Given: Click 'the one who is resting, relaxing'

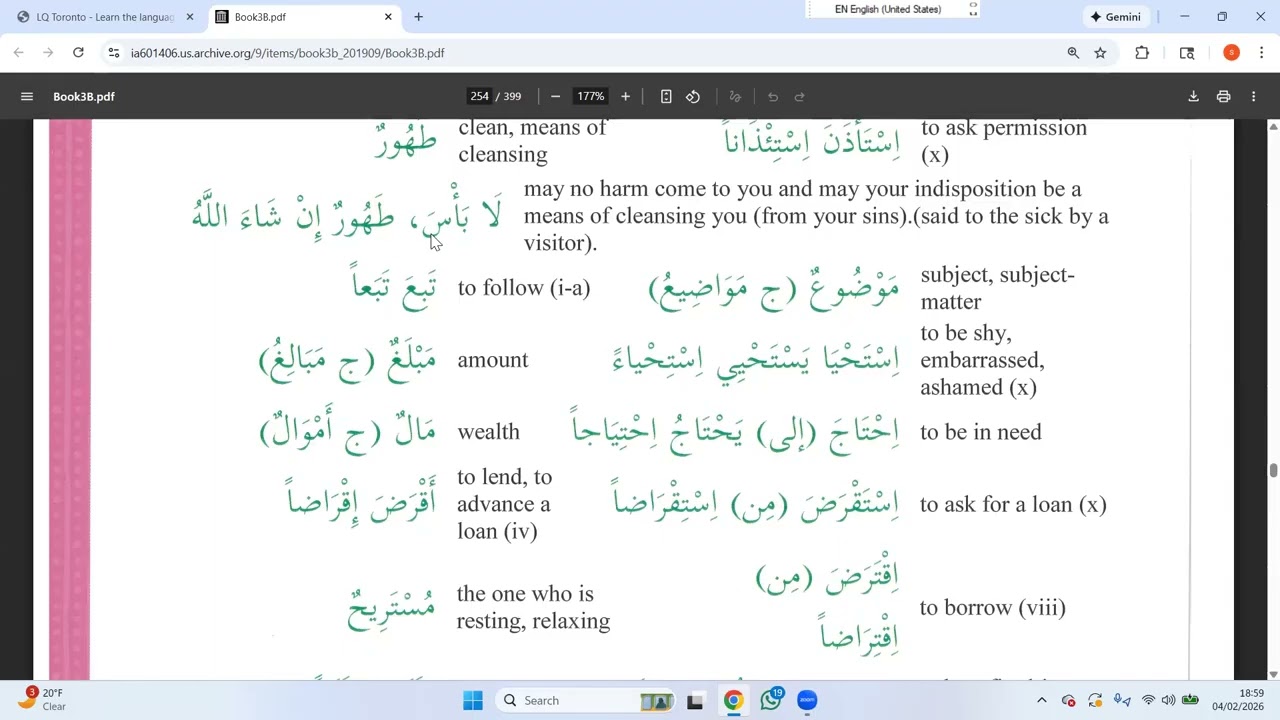Looking at the screenshot, I should click(533, 607).
